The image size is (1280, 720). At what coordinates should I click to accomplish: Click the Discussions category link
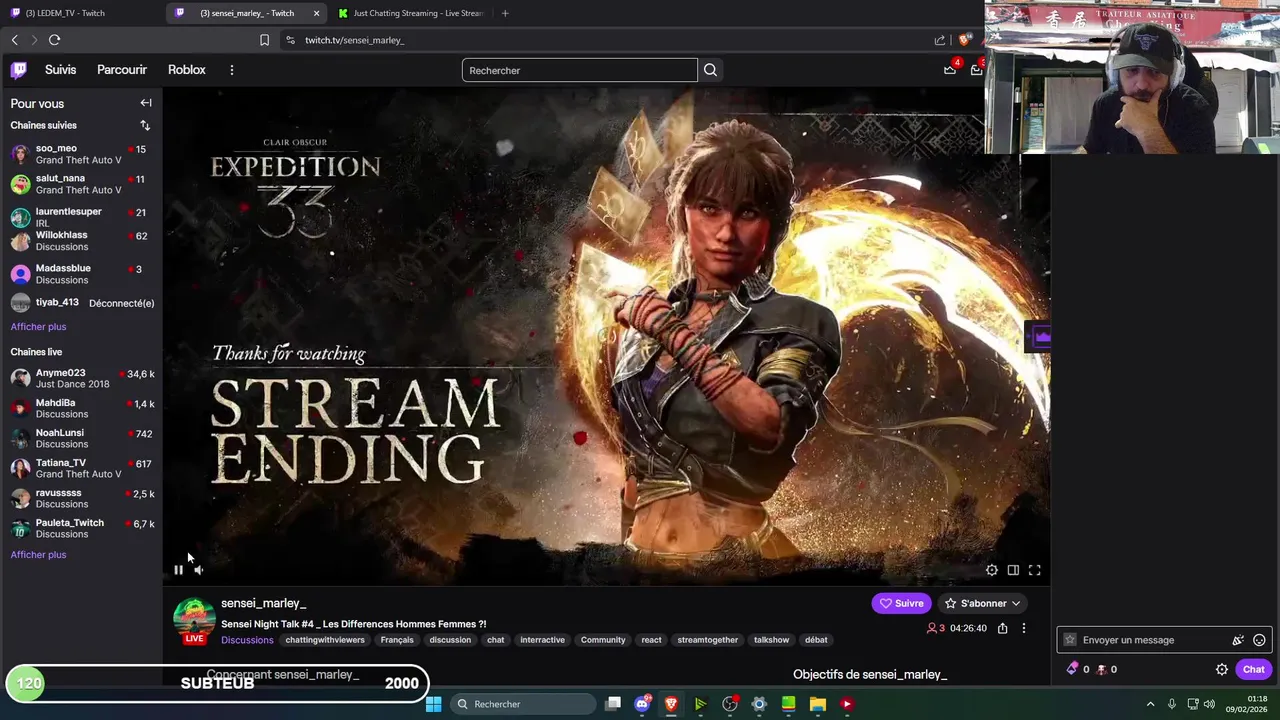(x=247, y=640)
